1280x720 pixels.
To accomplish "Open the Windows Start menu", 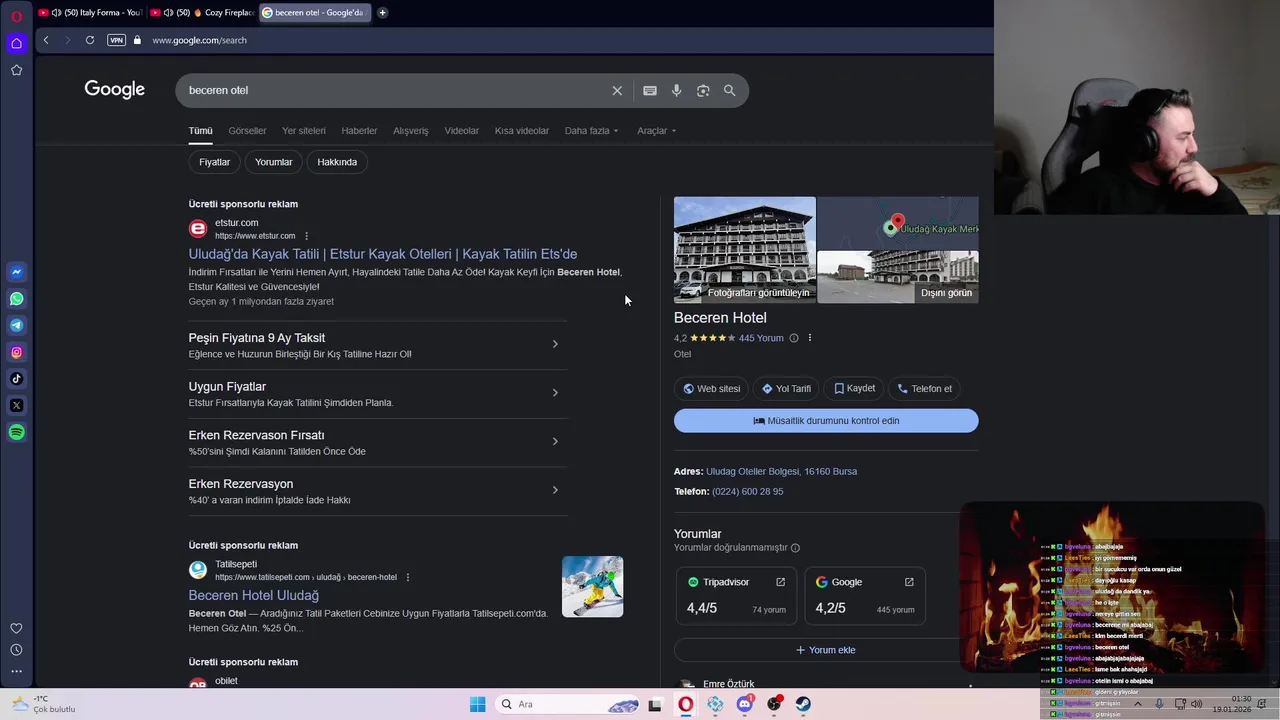I will coord(478,704).
